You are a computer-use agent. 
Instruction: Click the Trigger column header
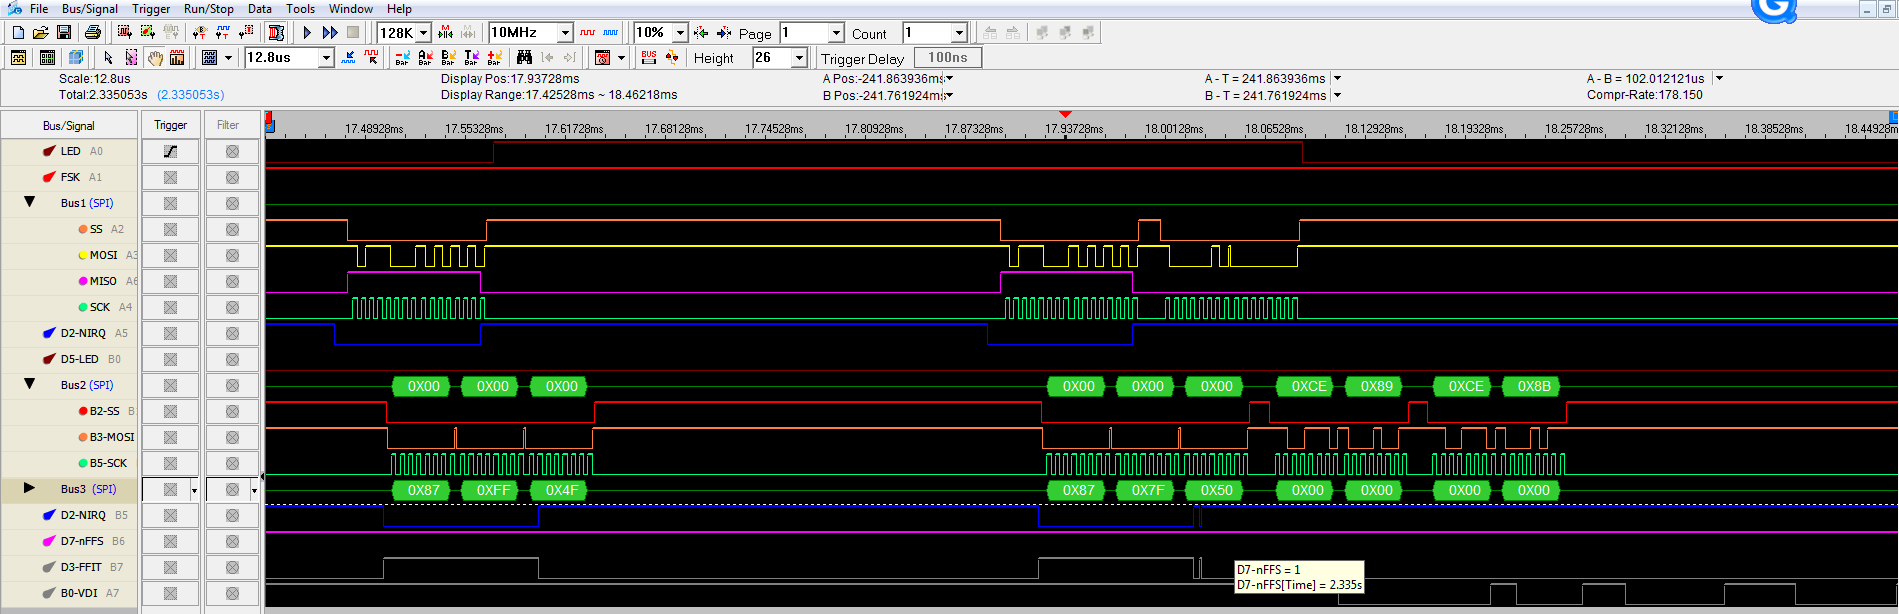pos(170,125)
